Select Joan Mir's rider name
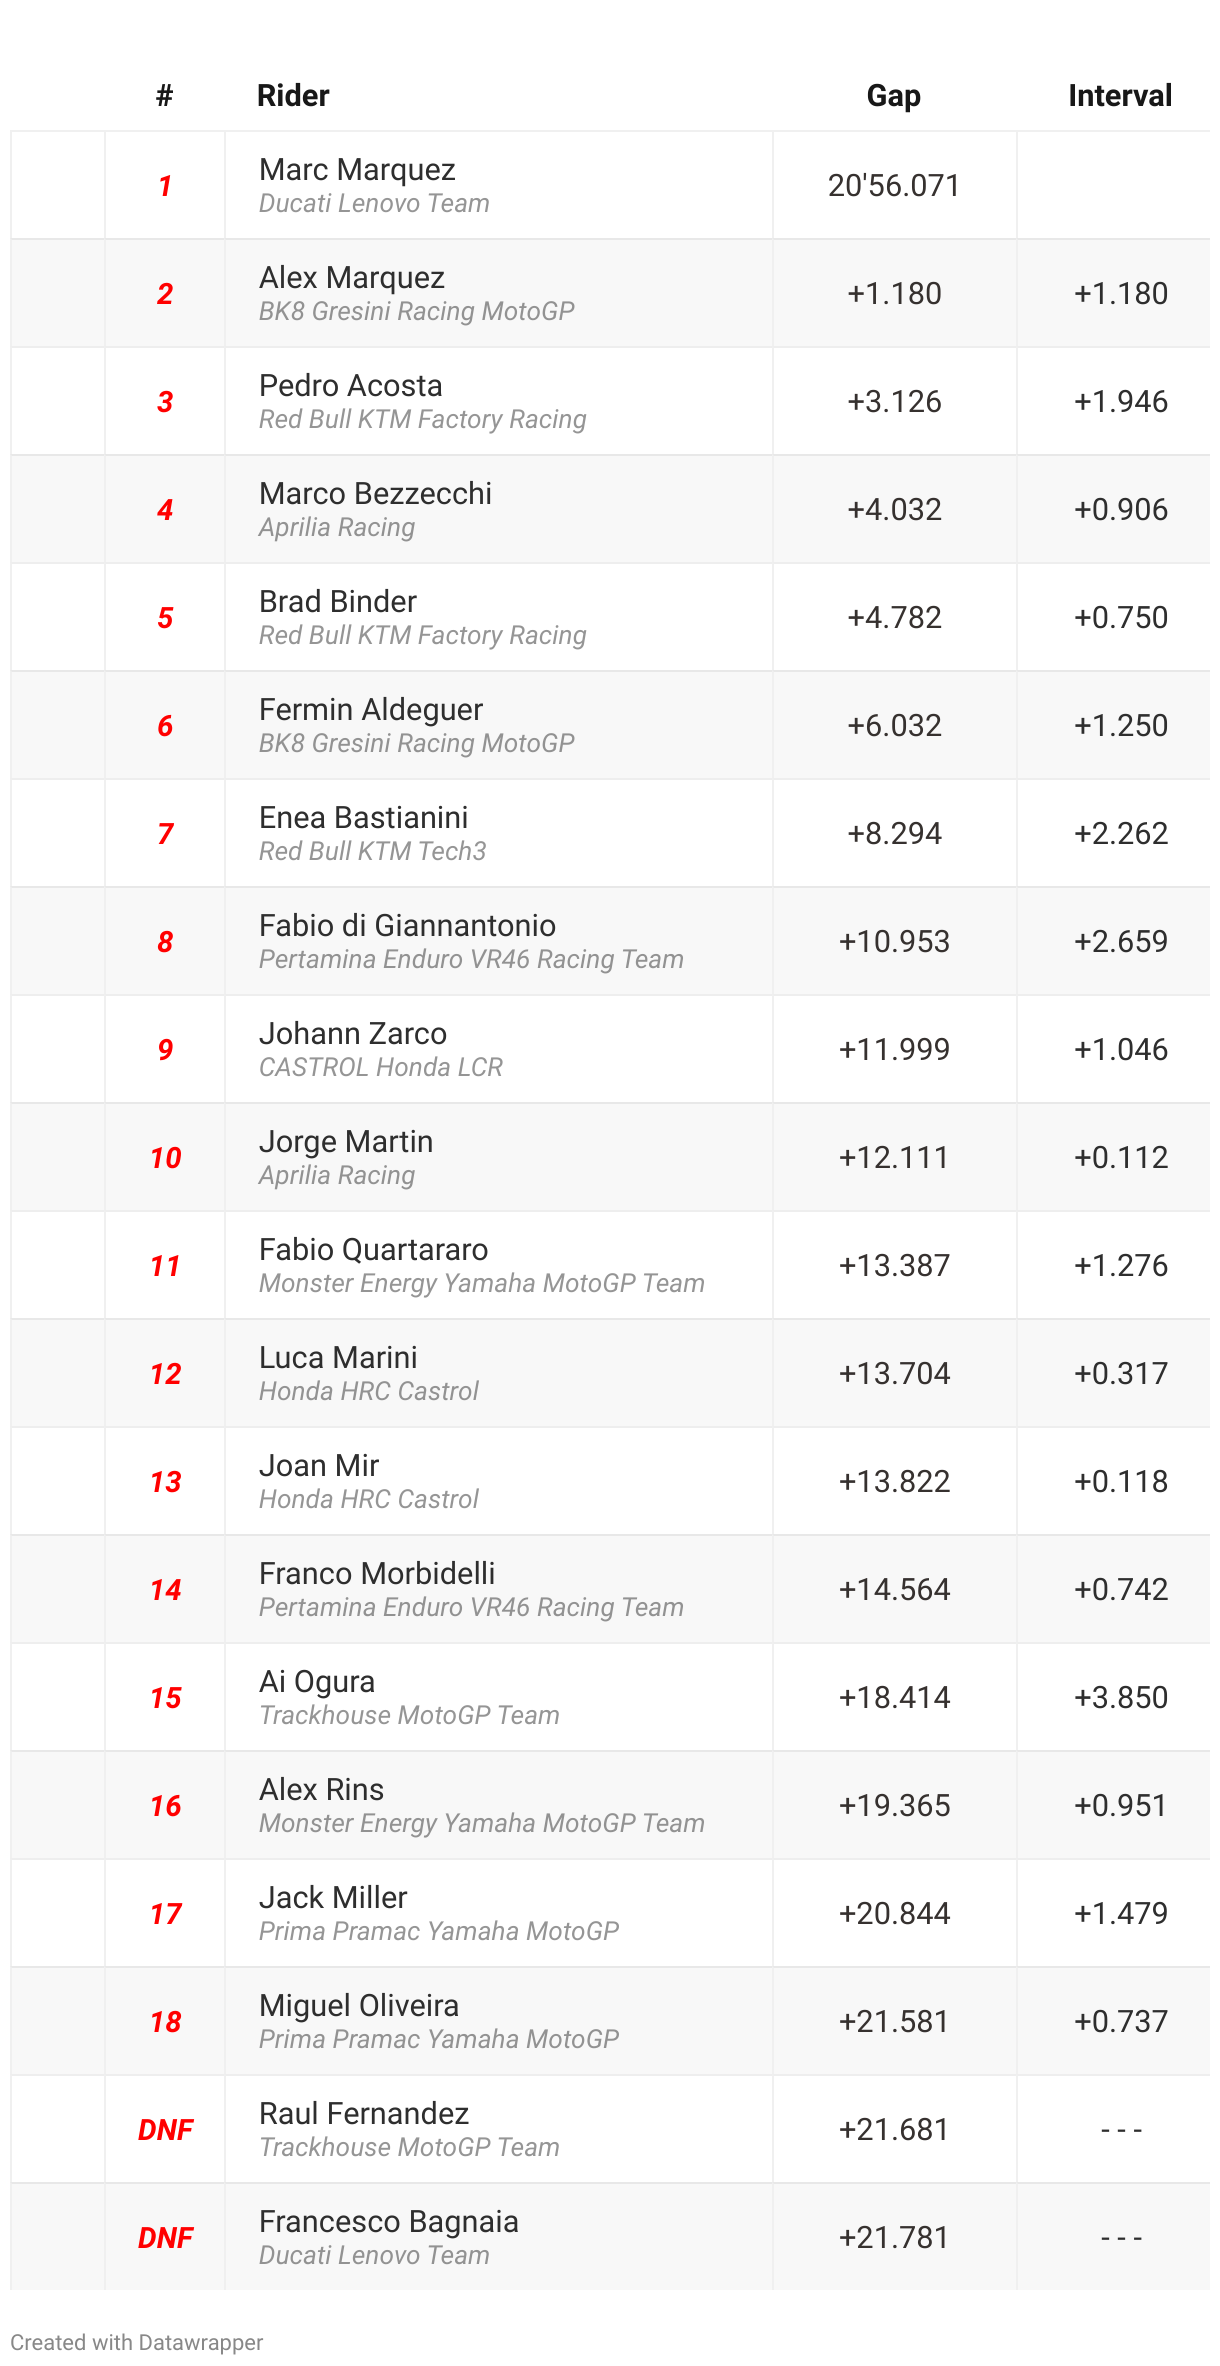The width and height of the screenshot is (1220, 2366). click(x=319, y=1466)
